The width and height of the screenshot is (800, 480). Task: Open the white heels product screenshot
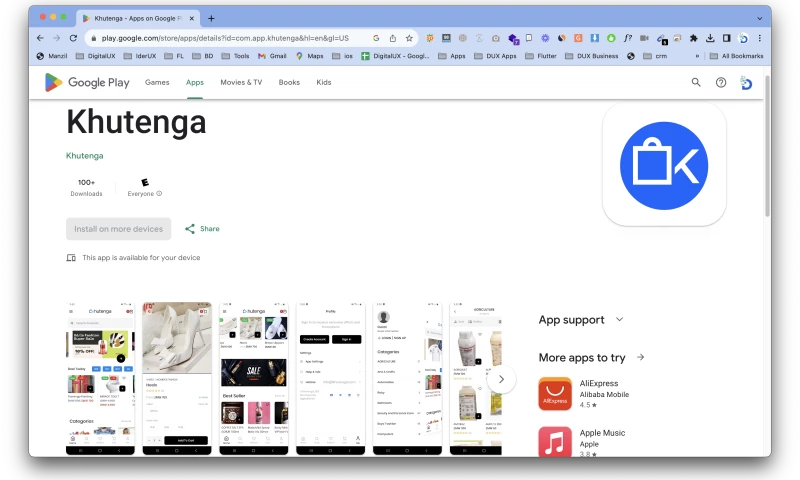[177, 378]
